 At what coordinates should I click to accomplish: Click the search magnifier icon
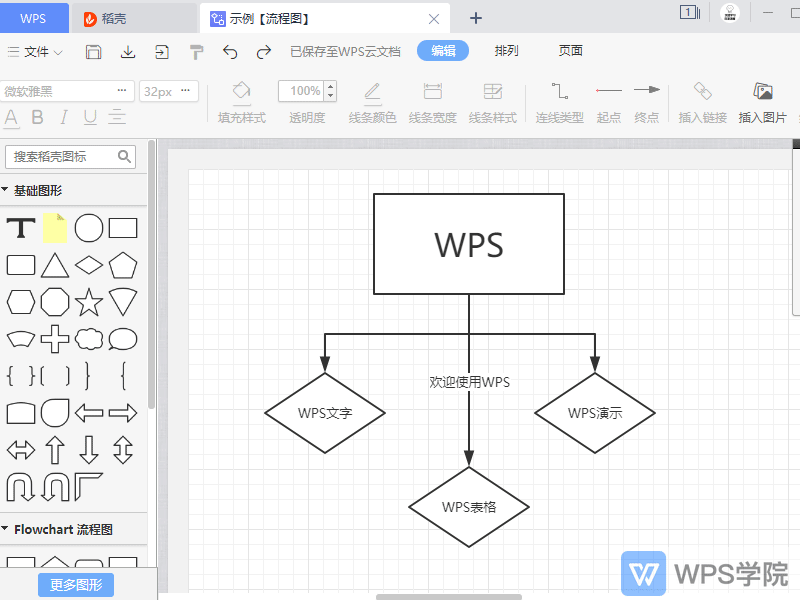124,157
